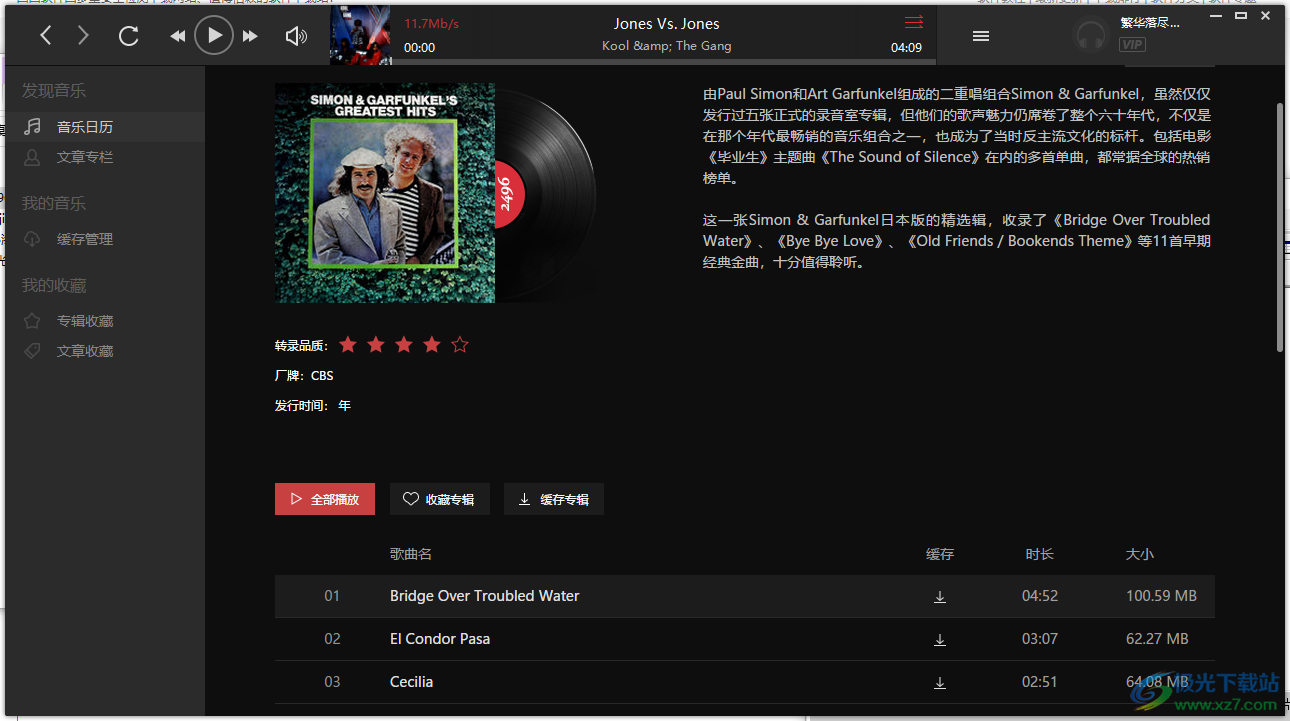
Task: Open the hamburger main menu
Action: 981,36
